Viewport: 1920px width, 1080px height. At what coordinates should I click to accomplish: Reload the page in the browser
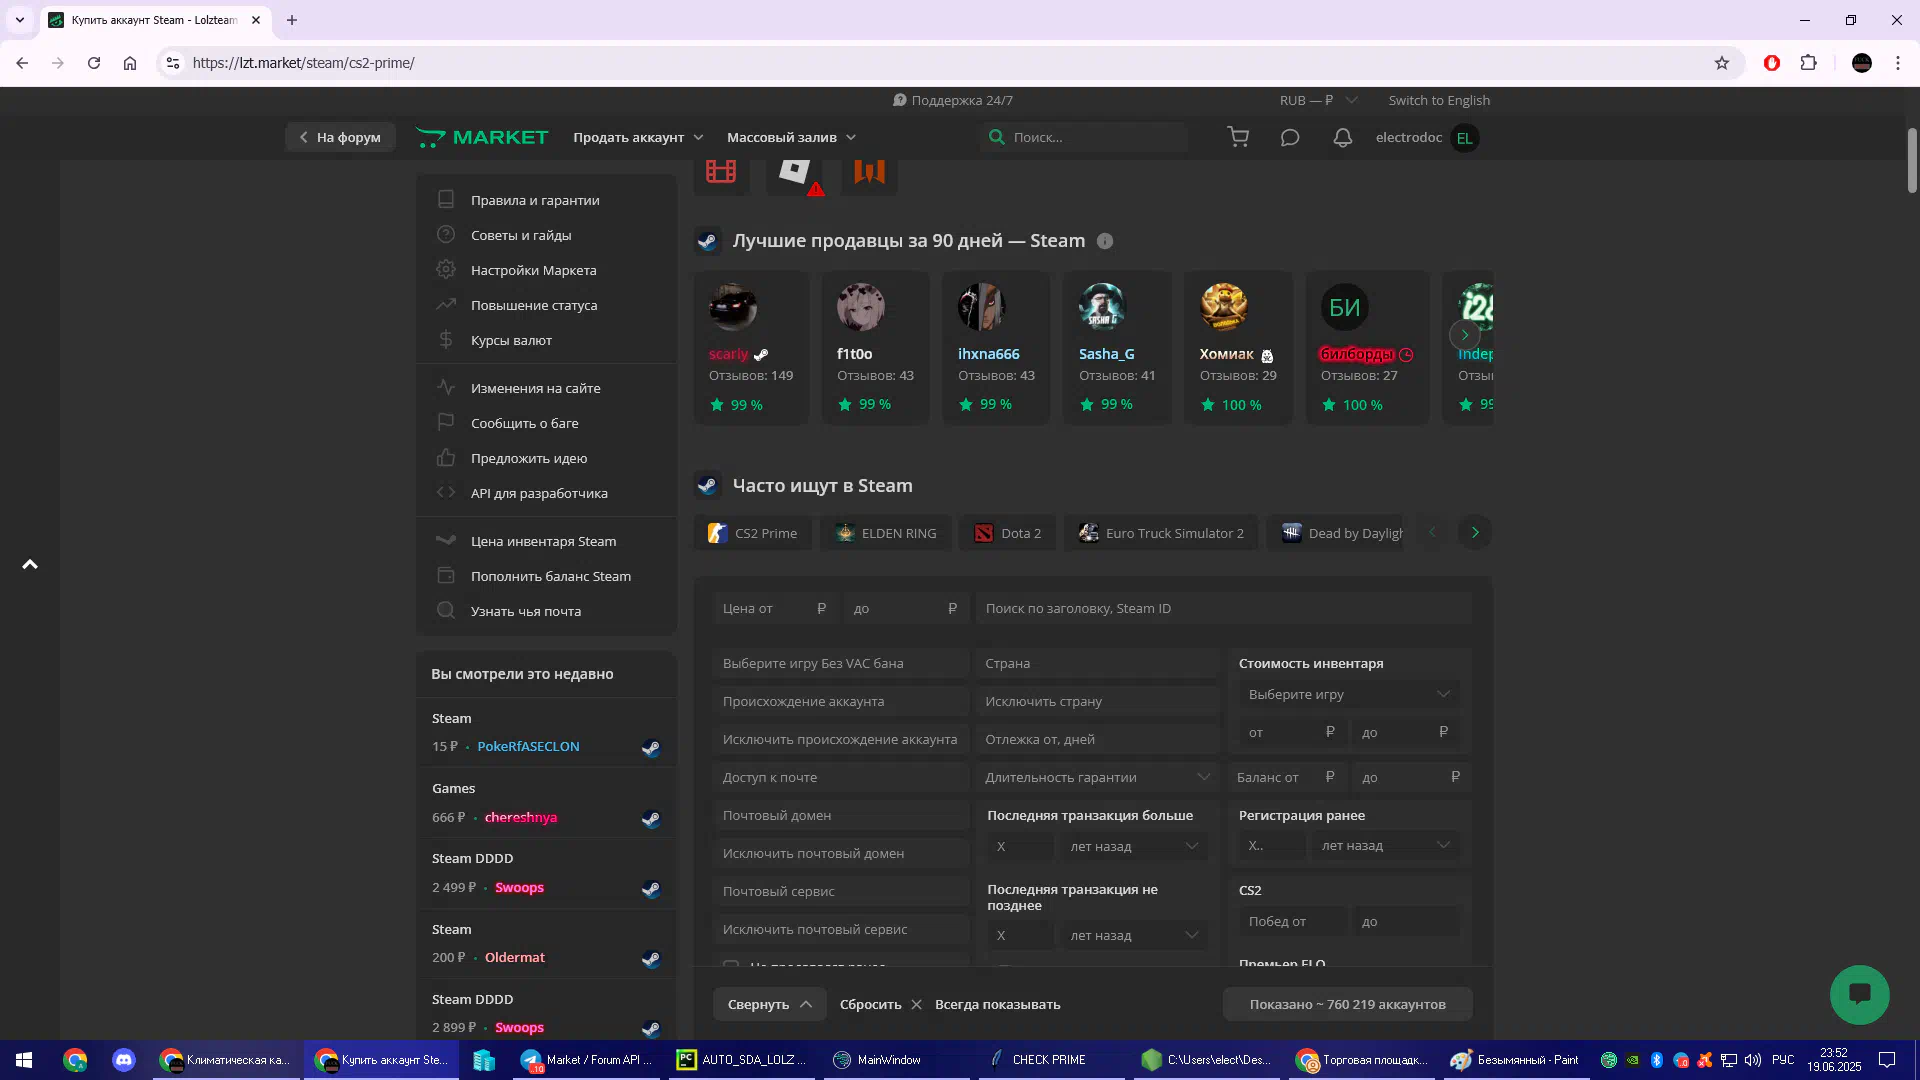point(94,63)
